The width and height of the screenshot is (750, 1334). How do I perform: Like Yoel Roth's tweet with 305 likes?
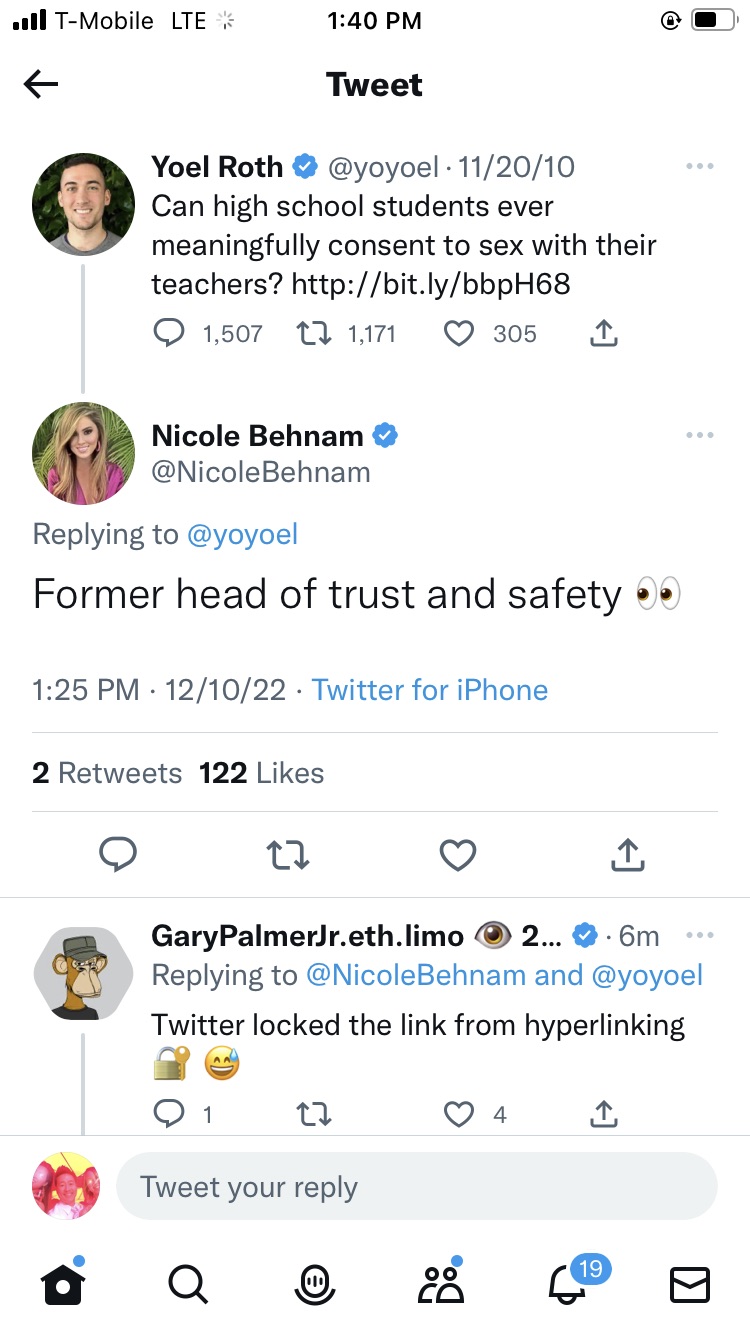(458, 333)
